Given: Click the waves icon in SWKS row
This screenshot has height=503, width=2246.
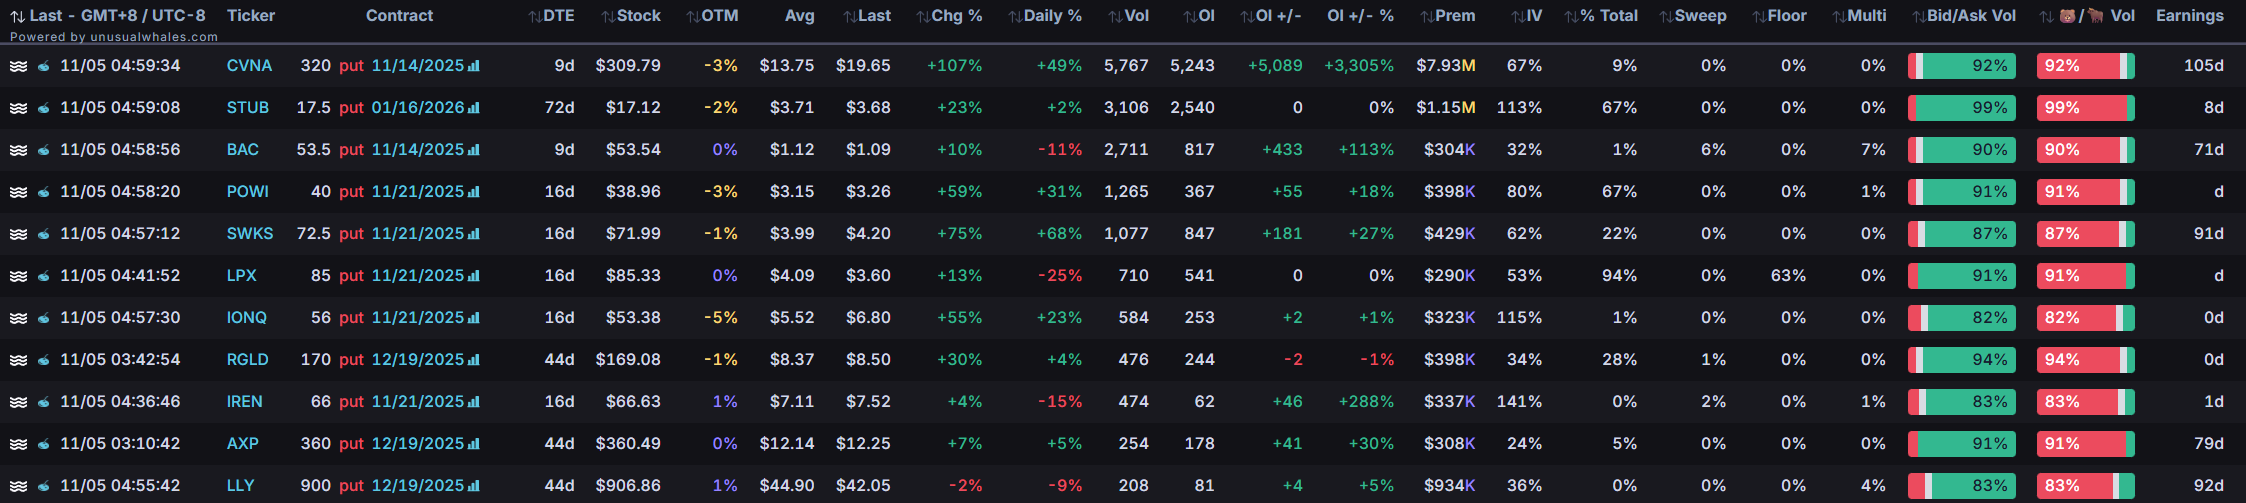Looking at the screenshot, I should [18, 234].
